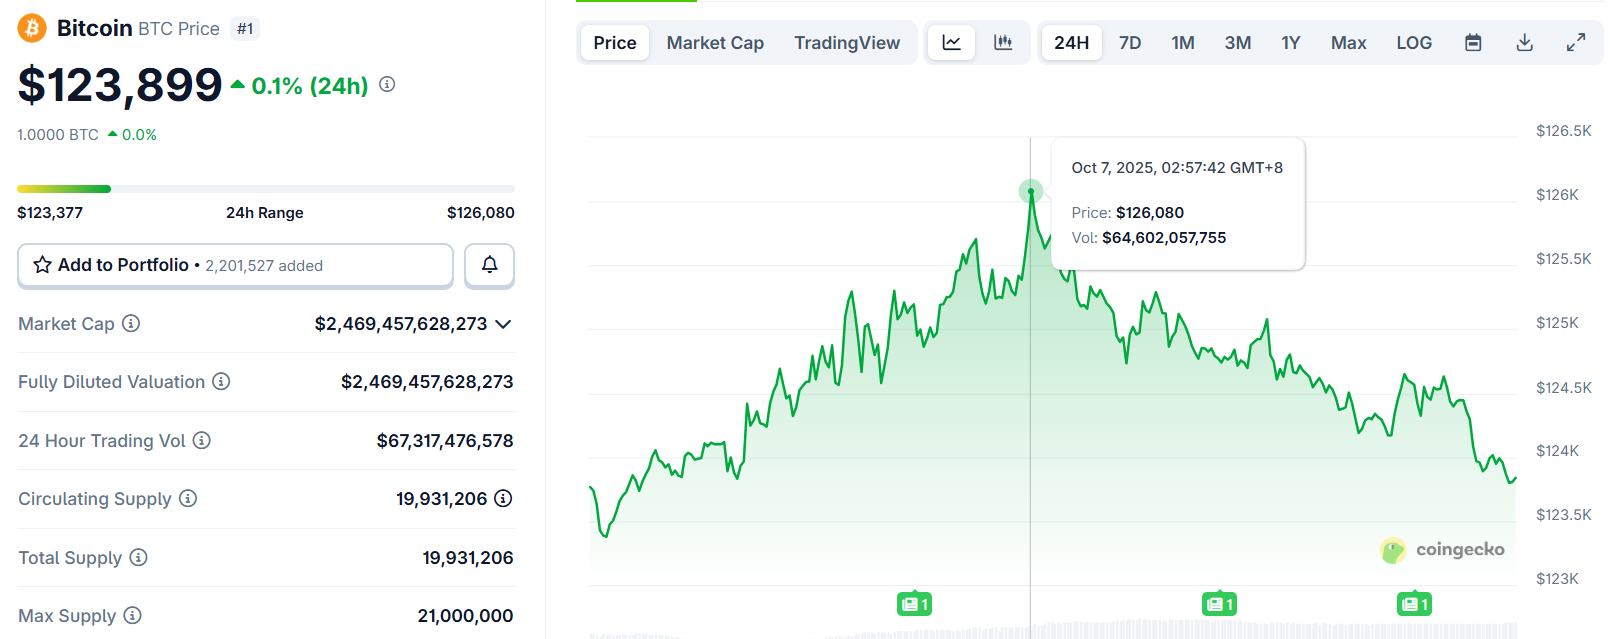Expand the Market Cap value chevron
The width and height of the screenshot is (1610, 639).
coord(503,324)
